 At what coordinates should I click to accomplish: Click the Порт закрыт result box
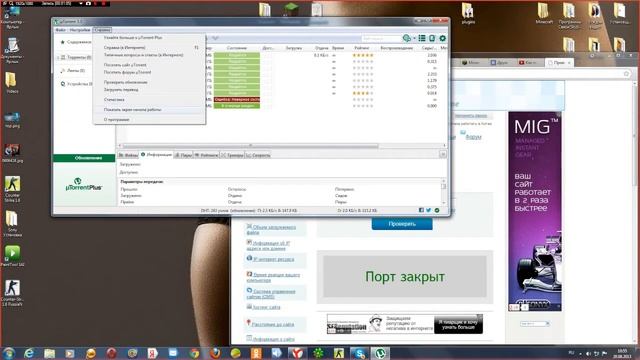[405, 277]
